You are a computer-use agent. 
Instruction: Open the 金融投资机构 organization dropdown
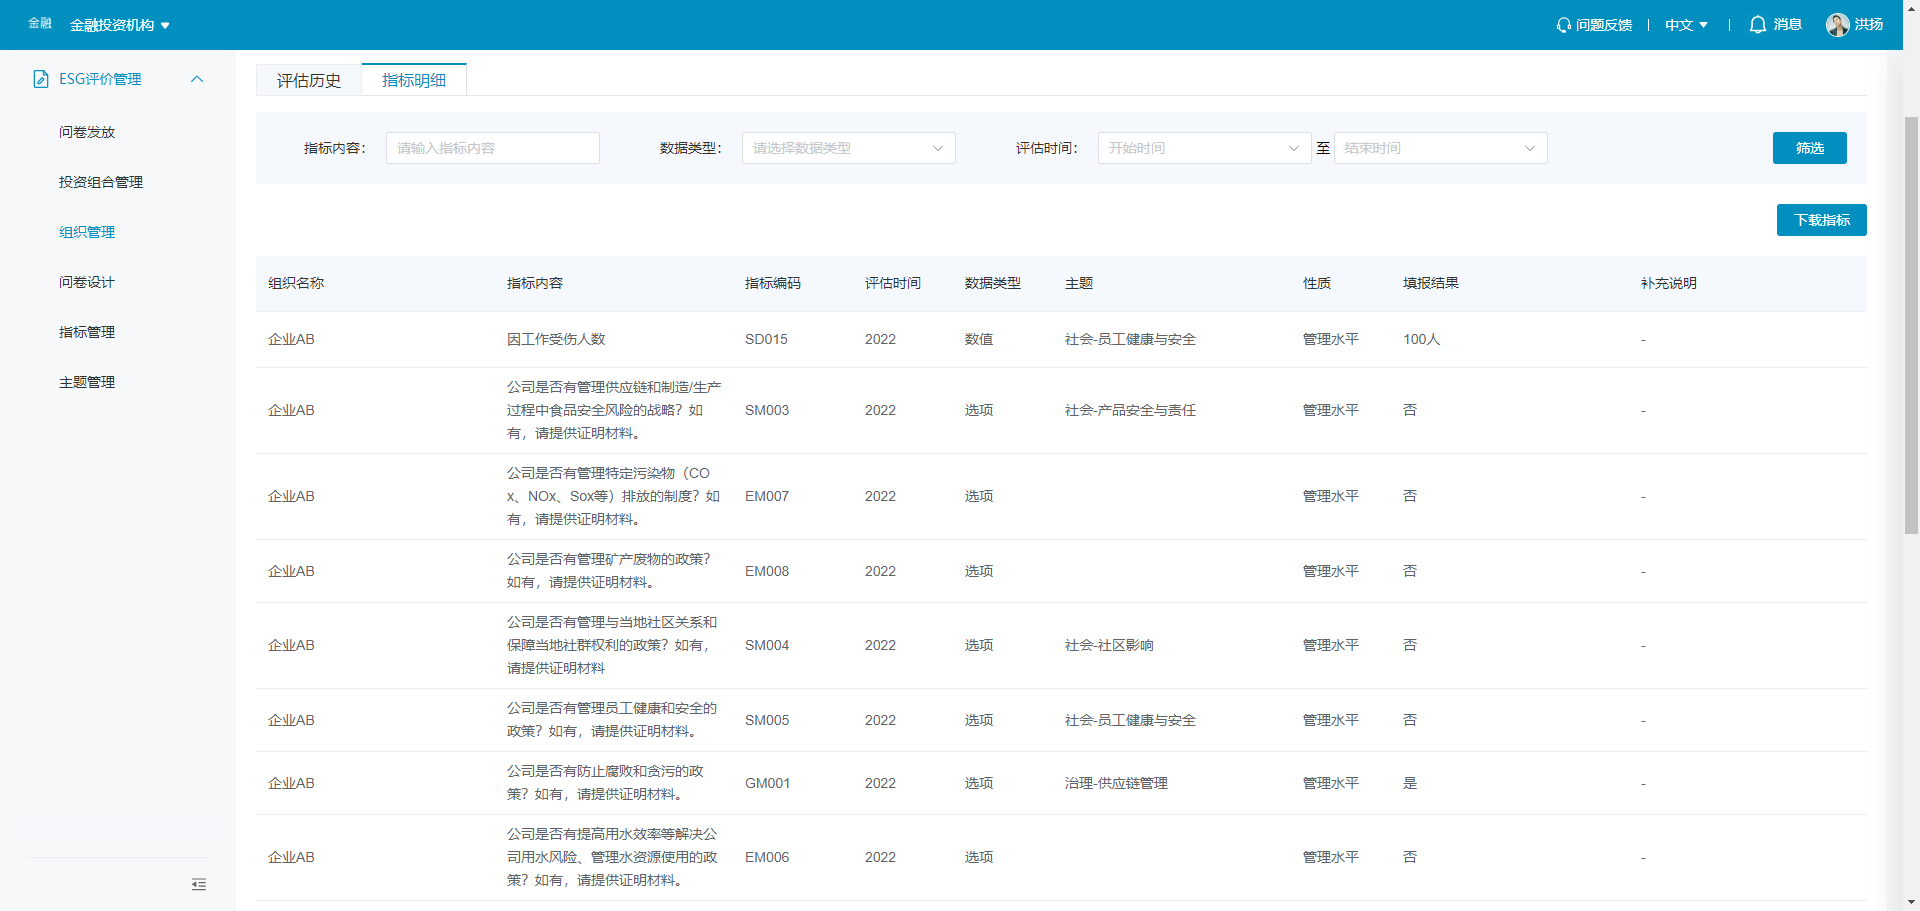(x=120, y=25)
